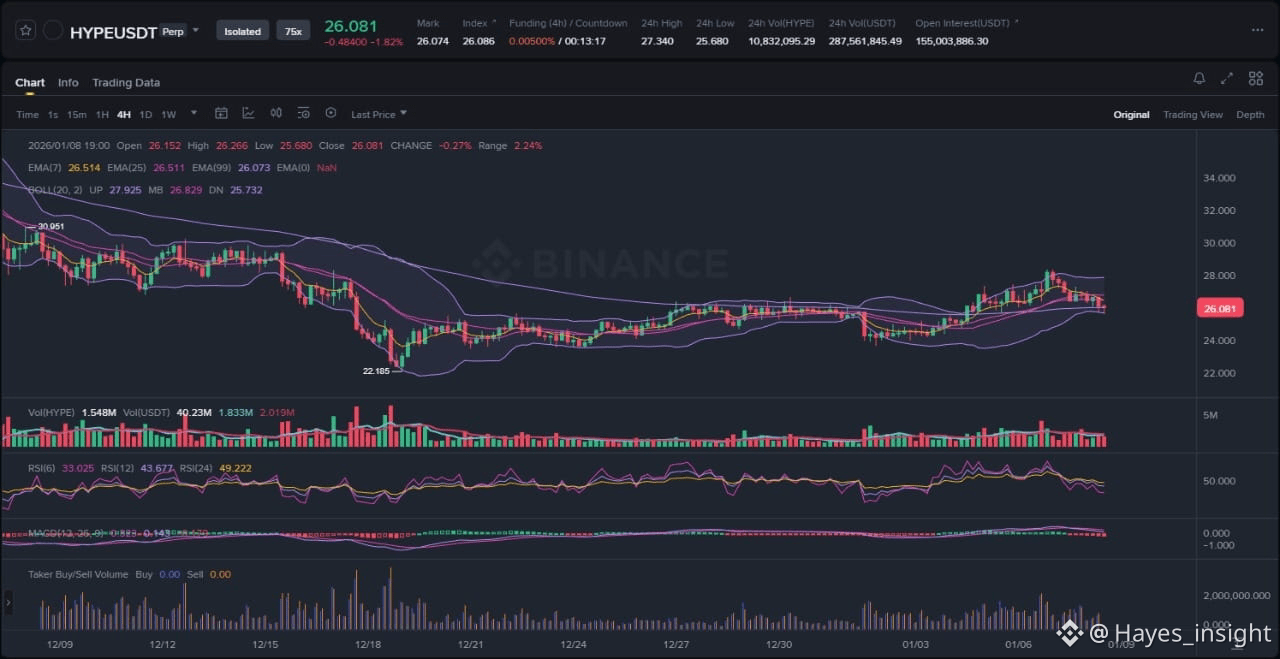Open the Last Price dropdown
1280x659 pixels.
click(379, 114)
